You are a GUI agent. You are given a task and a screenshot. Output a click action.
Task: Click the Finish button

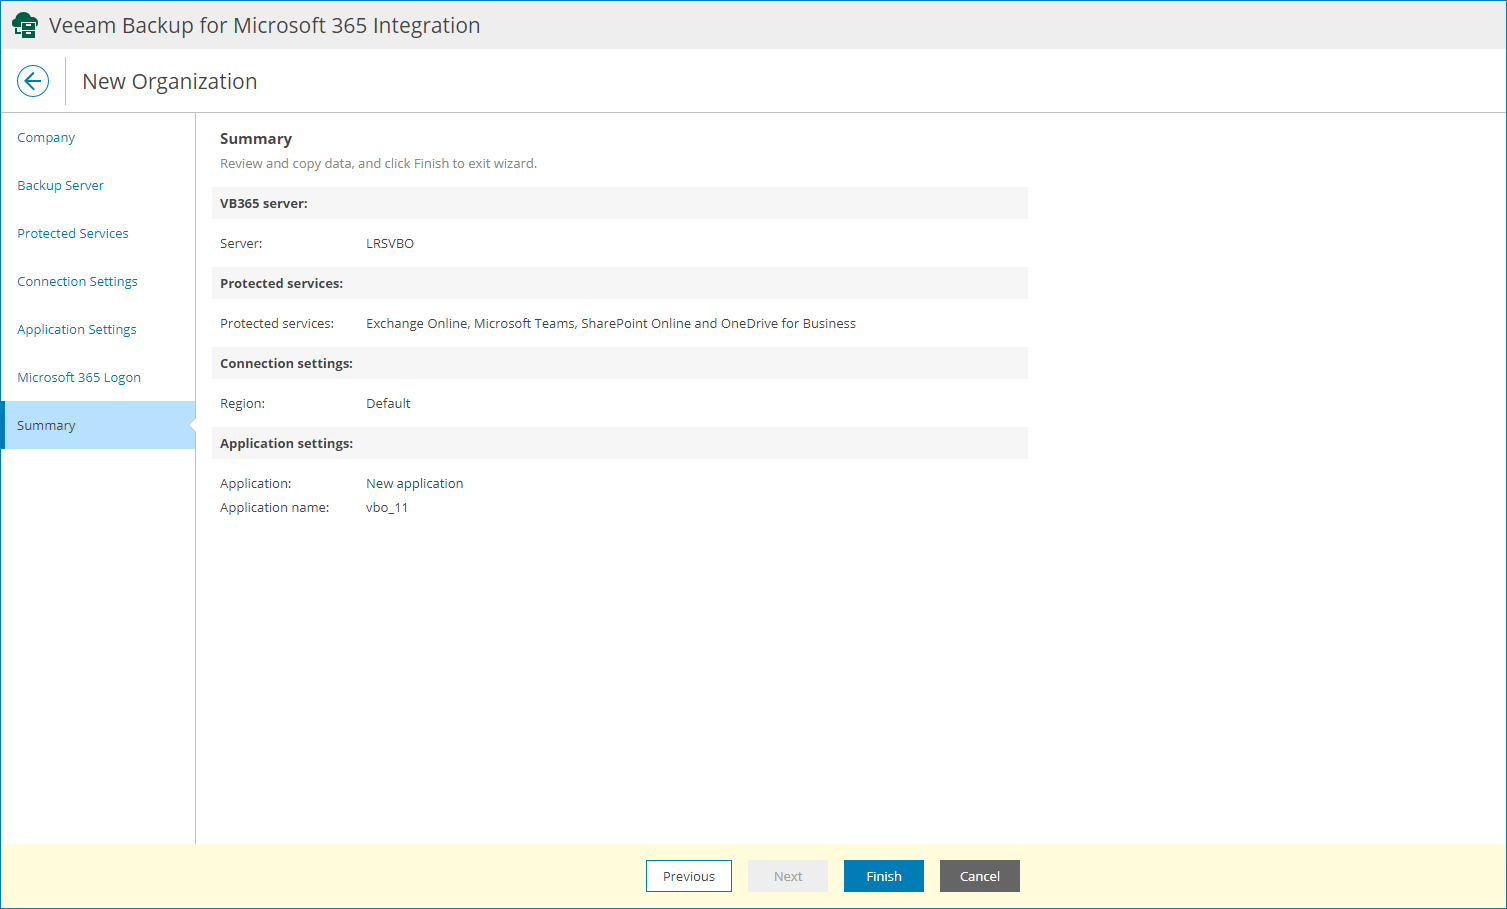pos(883,876)
